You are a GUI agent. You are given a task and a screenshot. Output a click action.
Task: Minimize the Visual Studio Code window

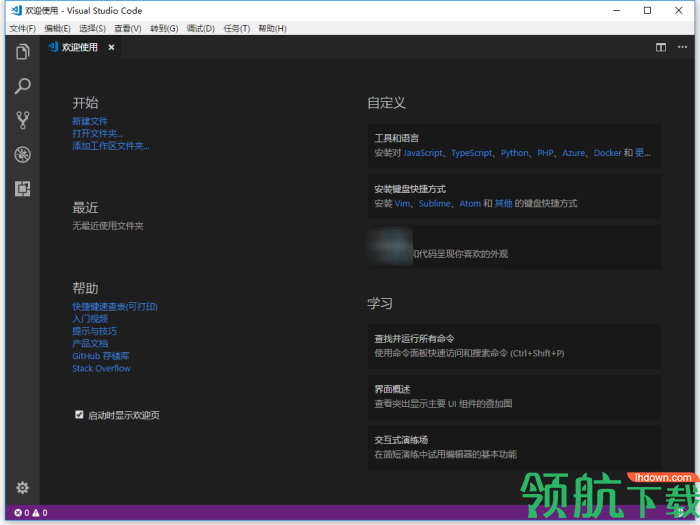(x=617, y=10)
